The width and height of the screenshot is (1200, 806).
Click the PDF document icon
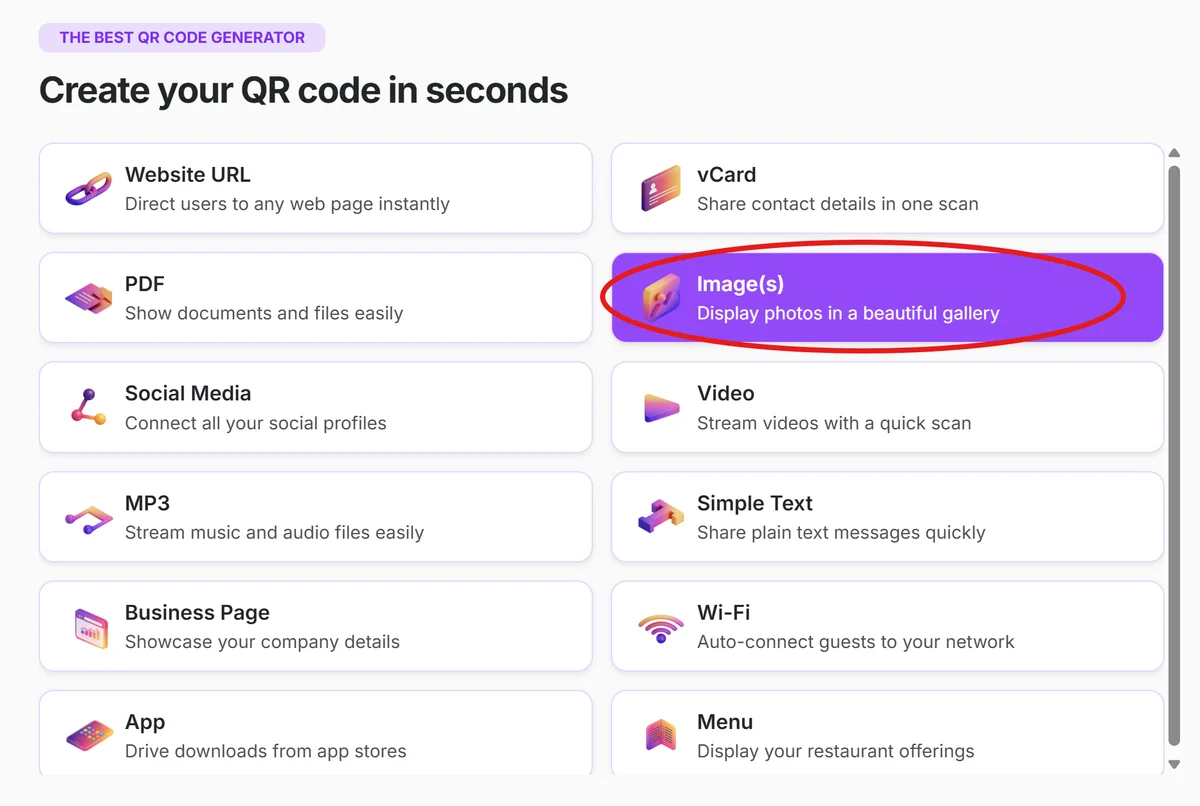tap(90, 297)
